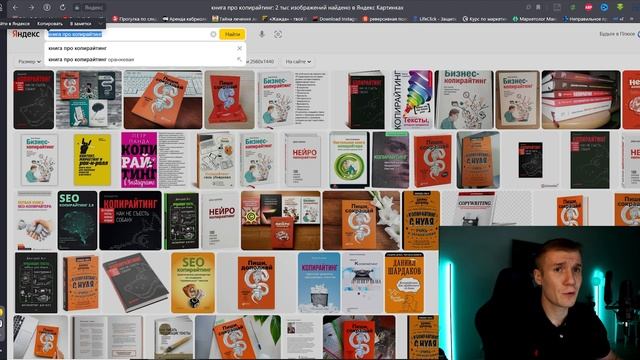Open the bookmark 'Тайна лечения...'
This screenshot has height=360, width=640.
(x=235, y=19)
